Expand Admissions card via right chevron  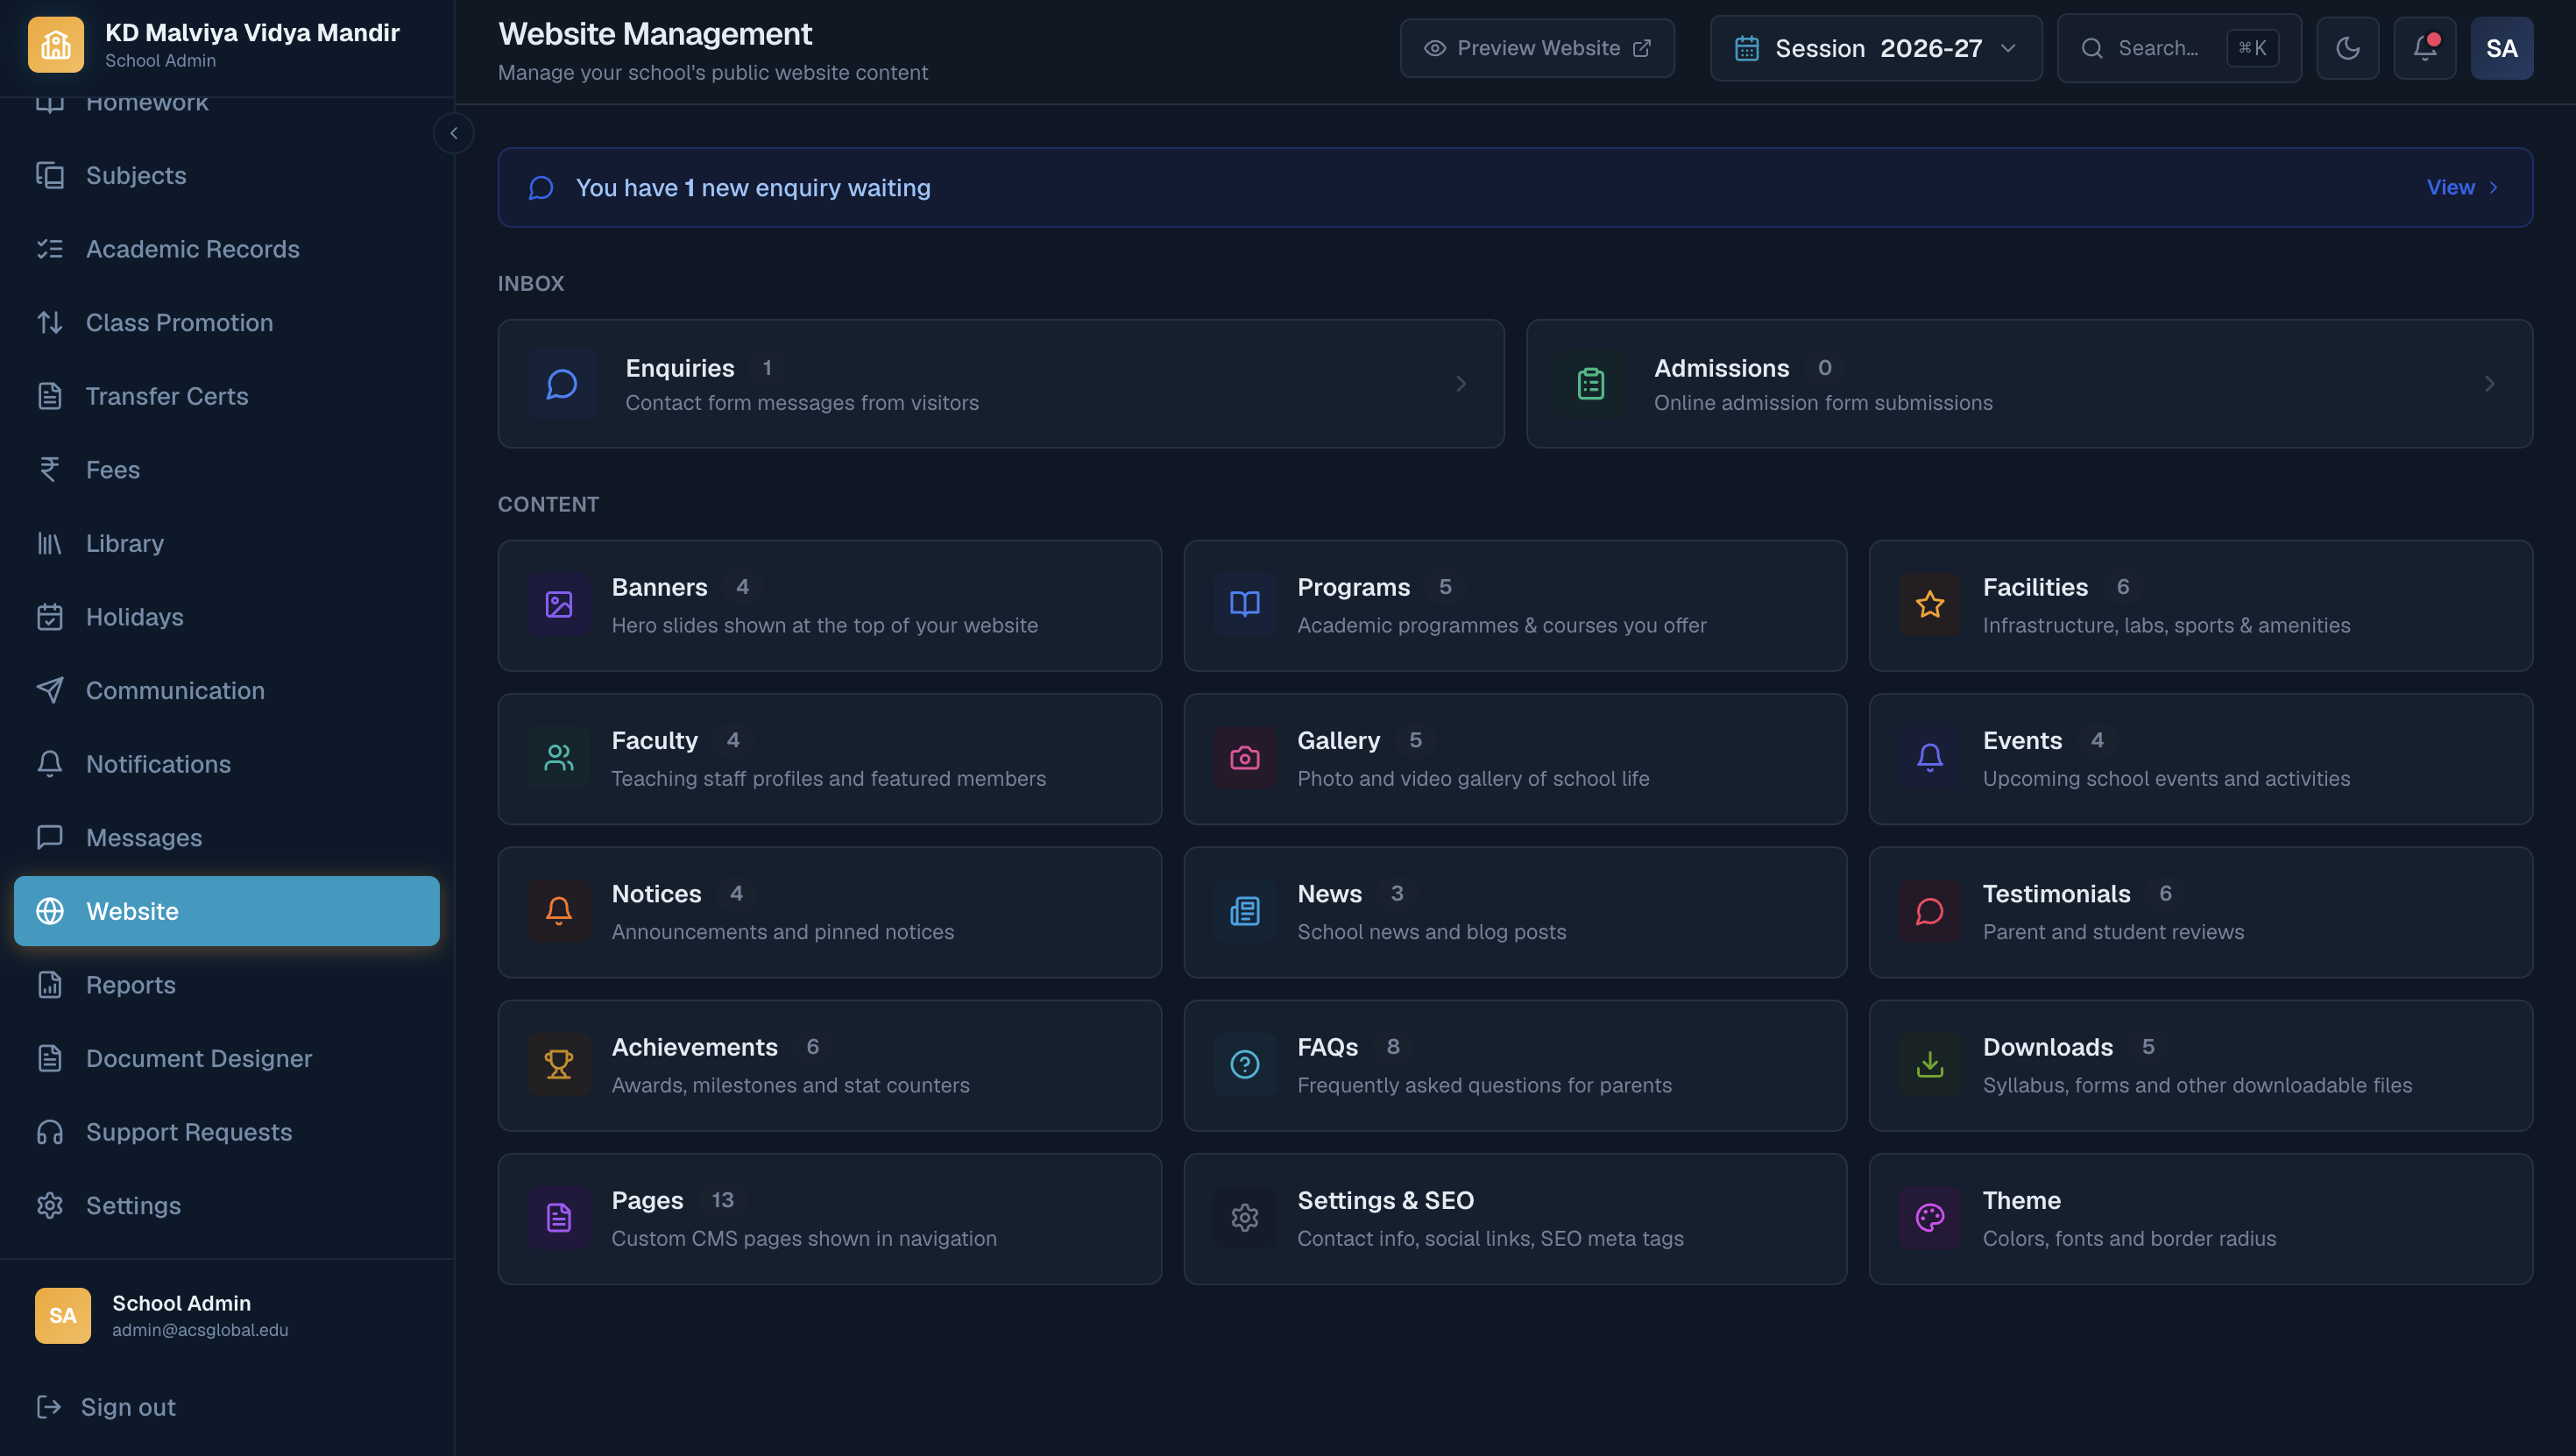pos(2489,384)
